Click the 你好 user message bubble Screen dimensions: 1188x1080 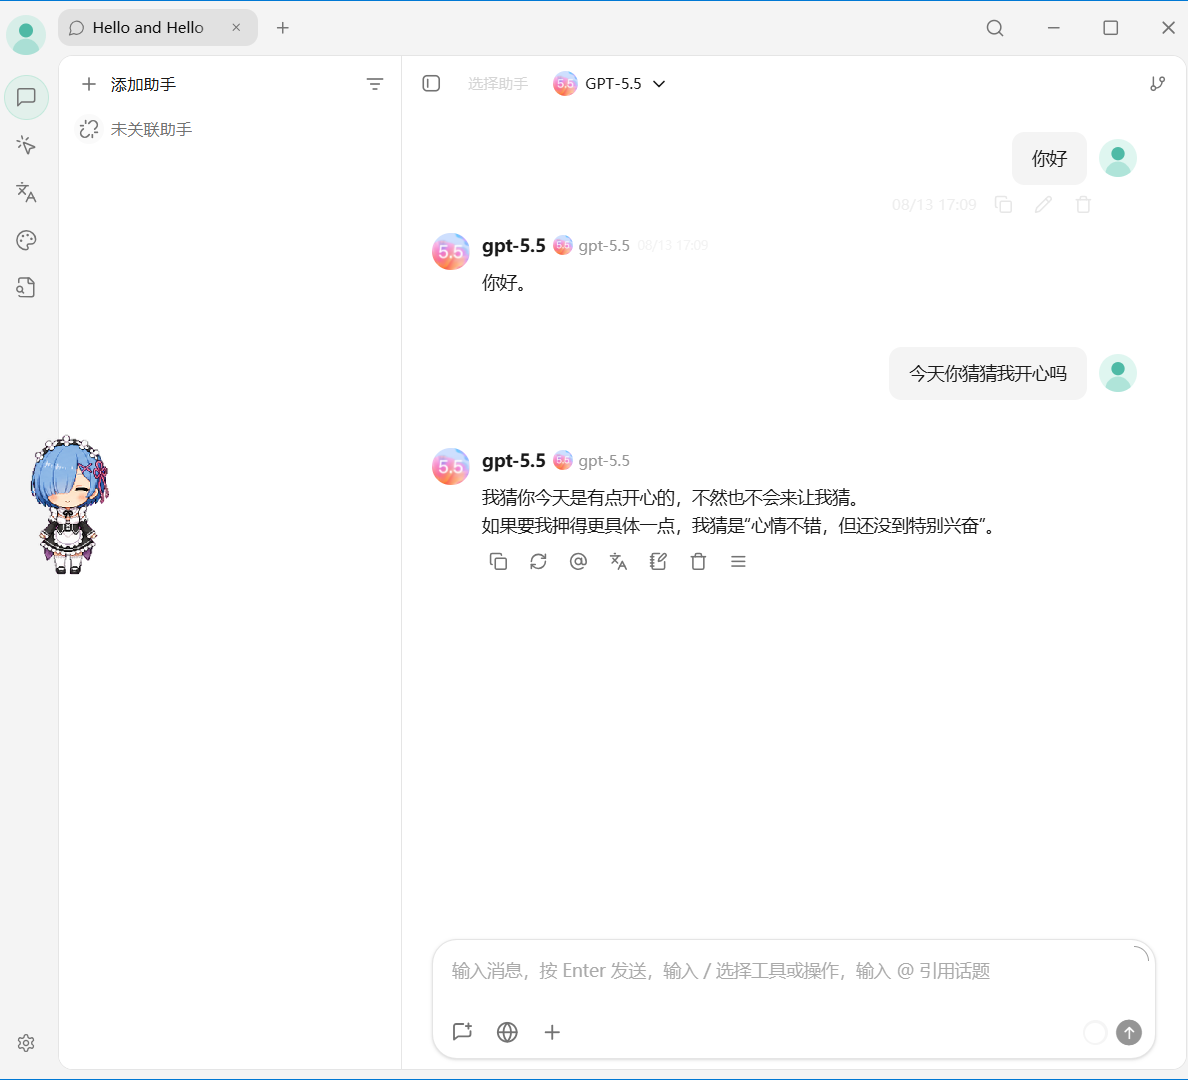[x=1049, y=158]
